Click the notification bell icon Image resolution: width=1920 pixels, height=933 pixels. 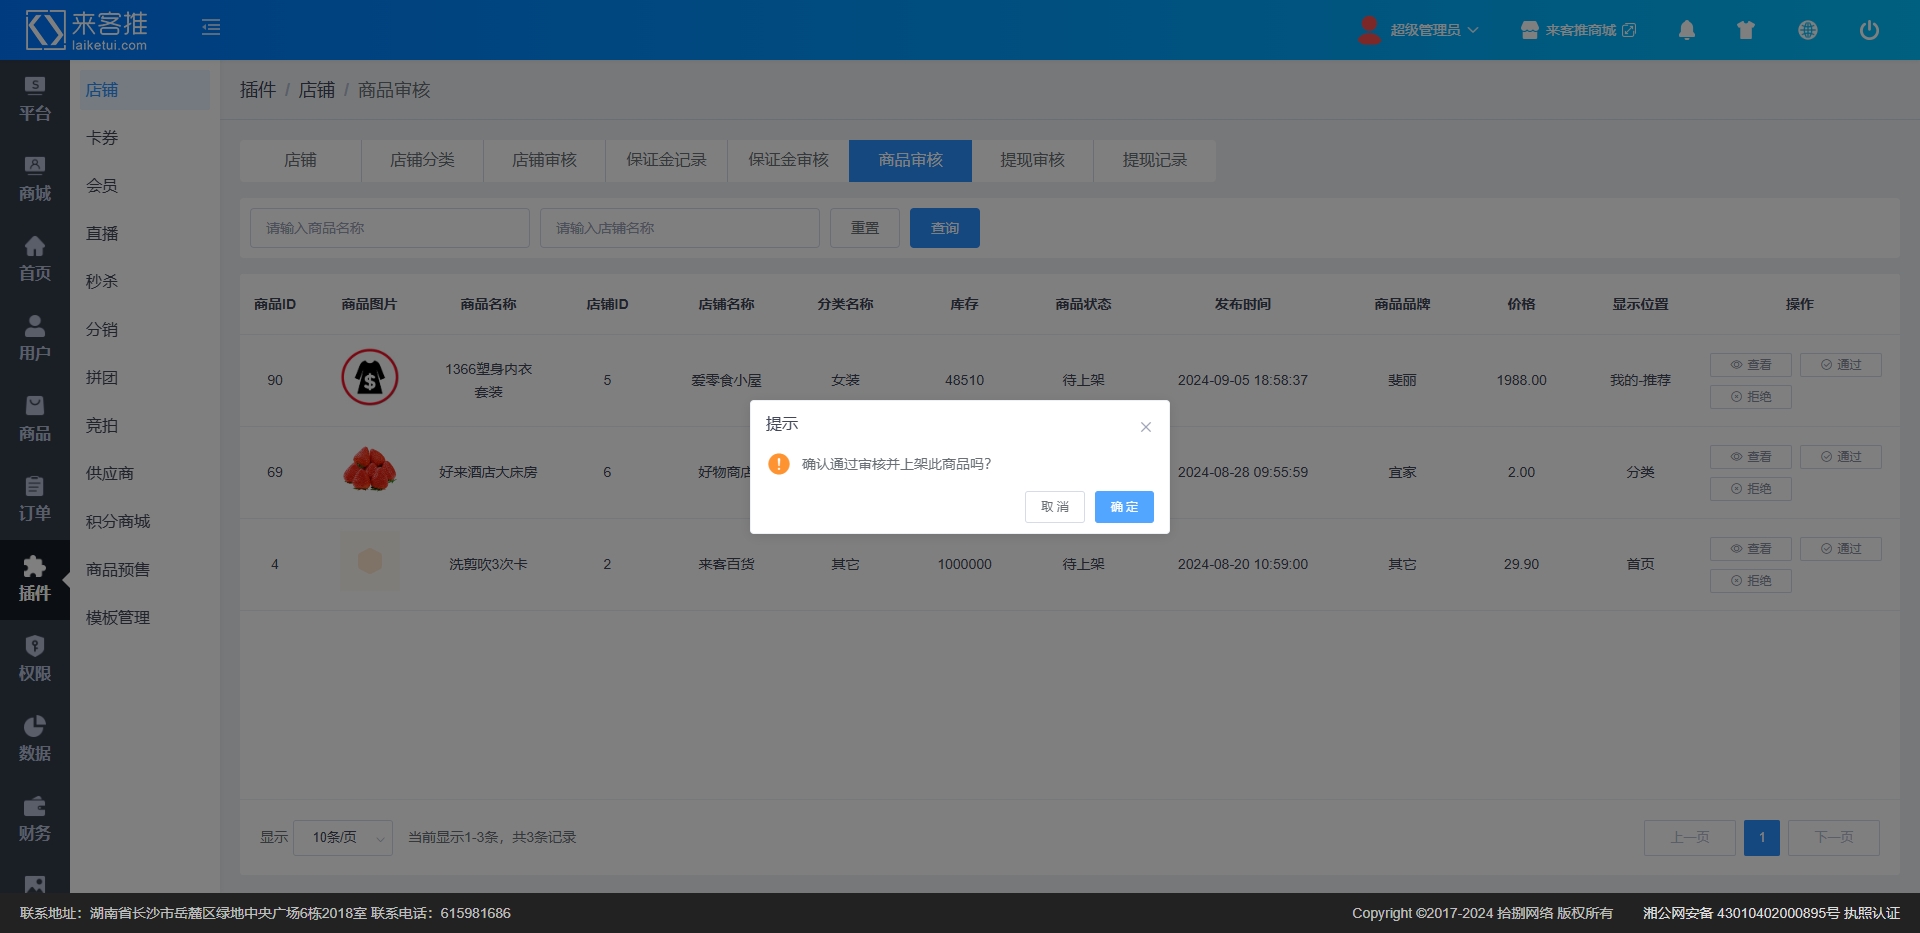pyautogui.click(x=1686, y=30)
